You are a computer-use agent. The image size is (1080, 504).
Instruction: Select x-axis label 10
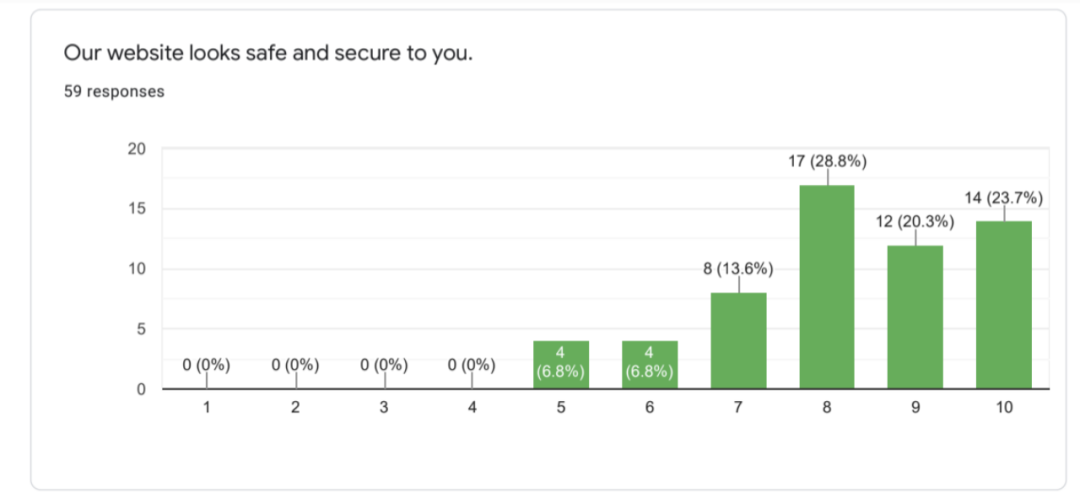tap(1004, 408)
